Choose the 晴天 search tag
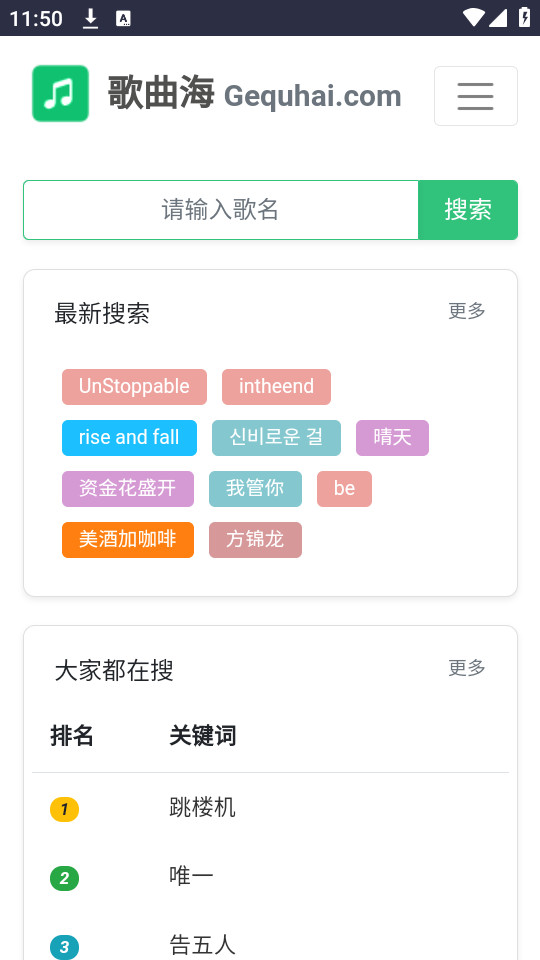The height and width of the screenshot is (960, 540). (x=392, y=438)
